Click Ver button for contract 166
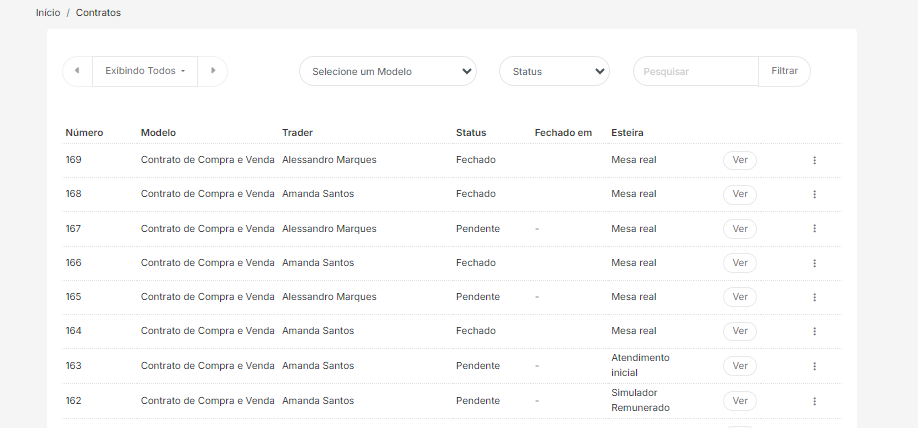Image resolution: width=918 pixels, height=428 pixels. (x=739, y=263)
